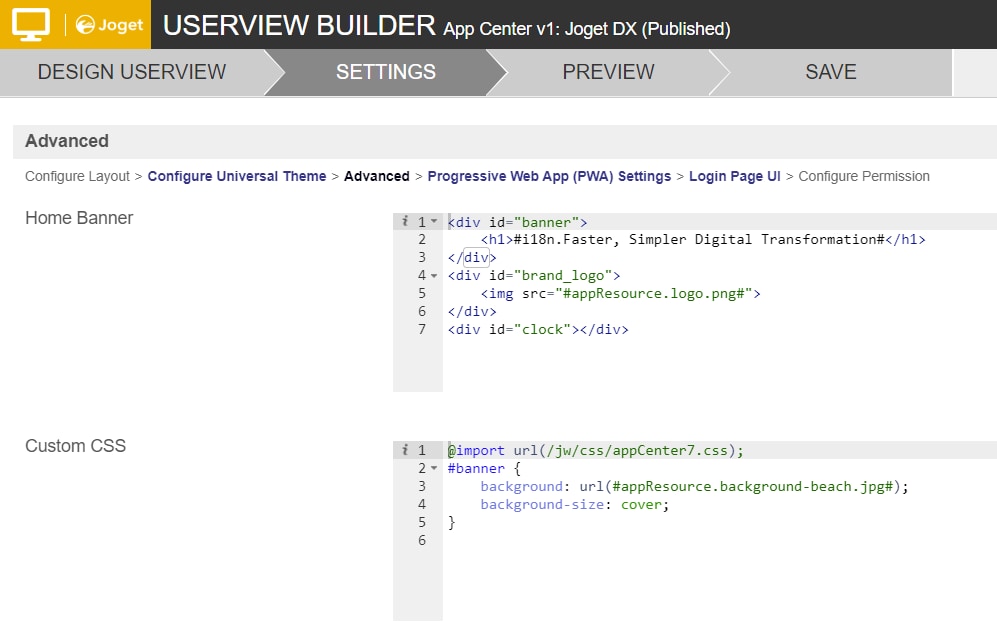This screenshot has width=997, height=629.
Task: Switch to the Settings step
Action: pos(385,72)
